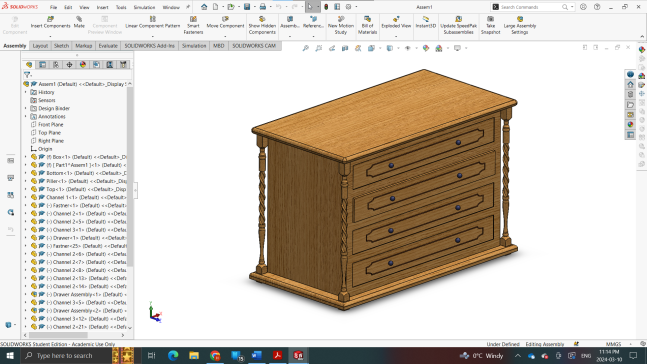Click the Exploded View icon
Image resolution: width=647 pixels, height=364 pixels.
point(396,23)
